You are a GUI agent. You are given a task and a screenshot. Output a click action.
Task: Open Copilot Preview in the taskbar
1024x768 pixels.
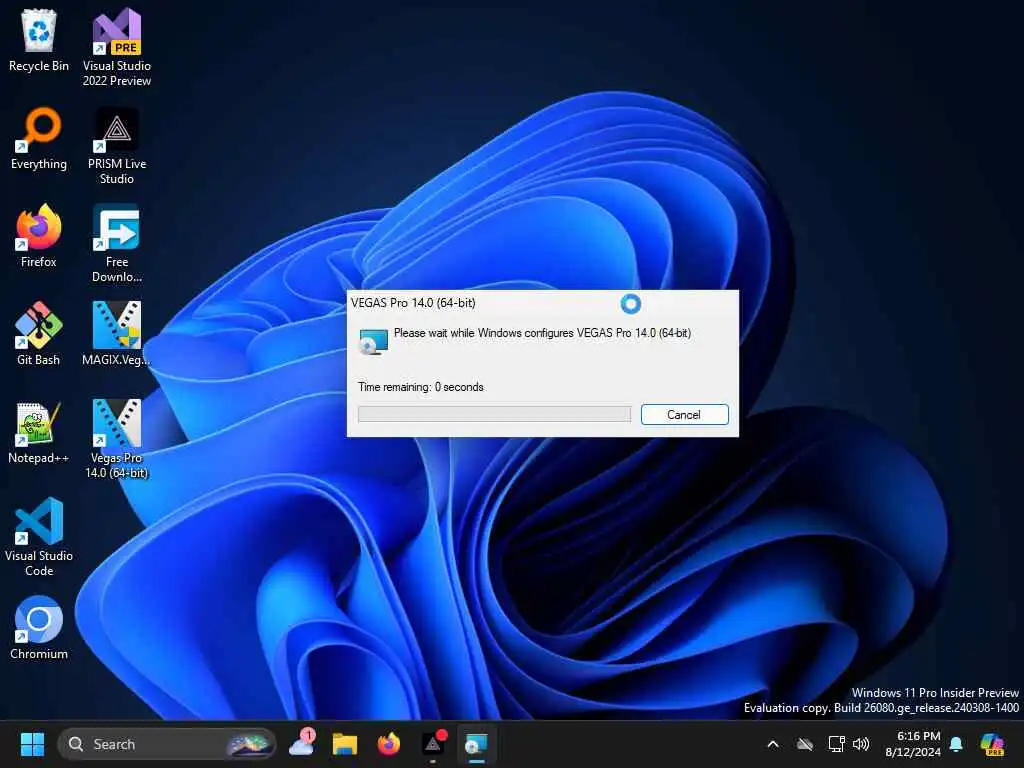click(992, 744)
